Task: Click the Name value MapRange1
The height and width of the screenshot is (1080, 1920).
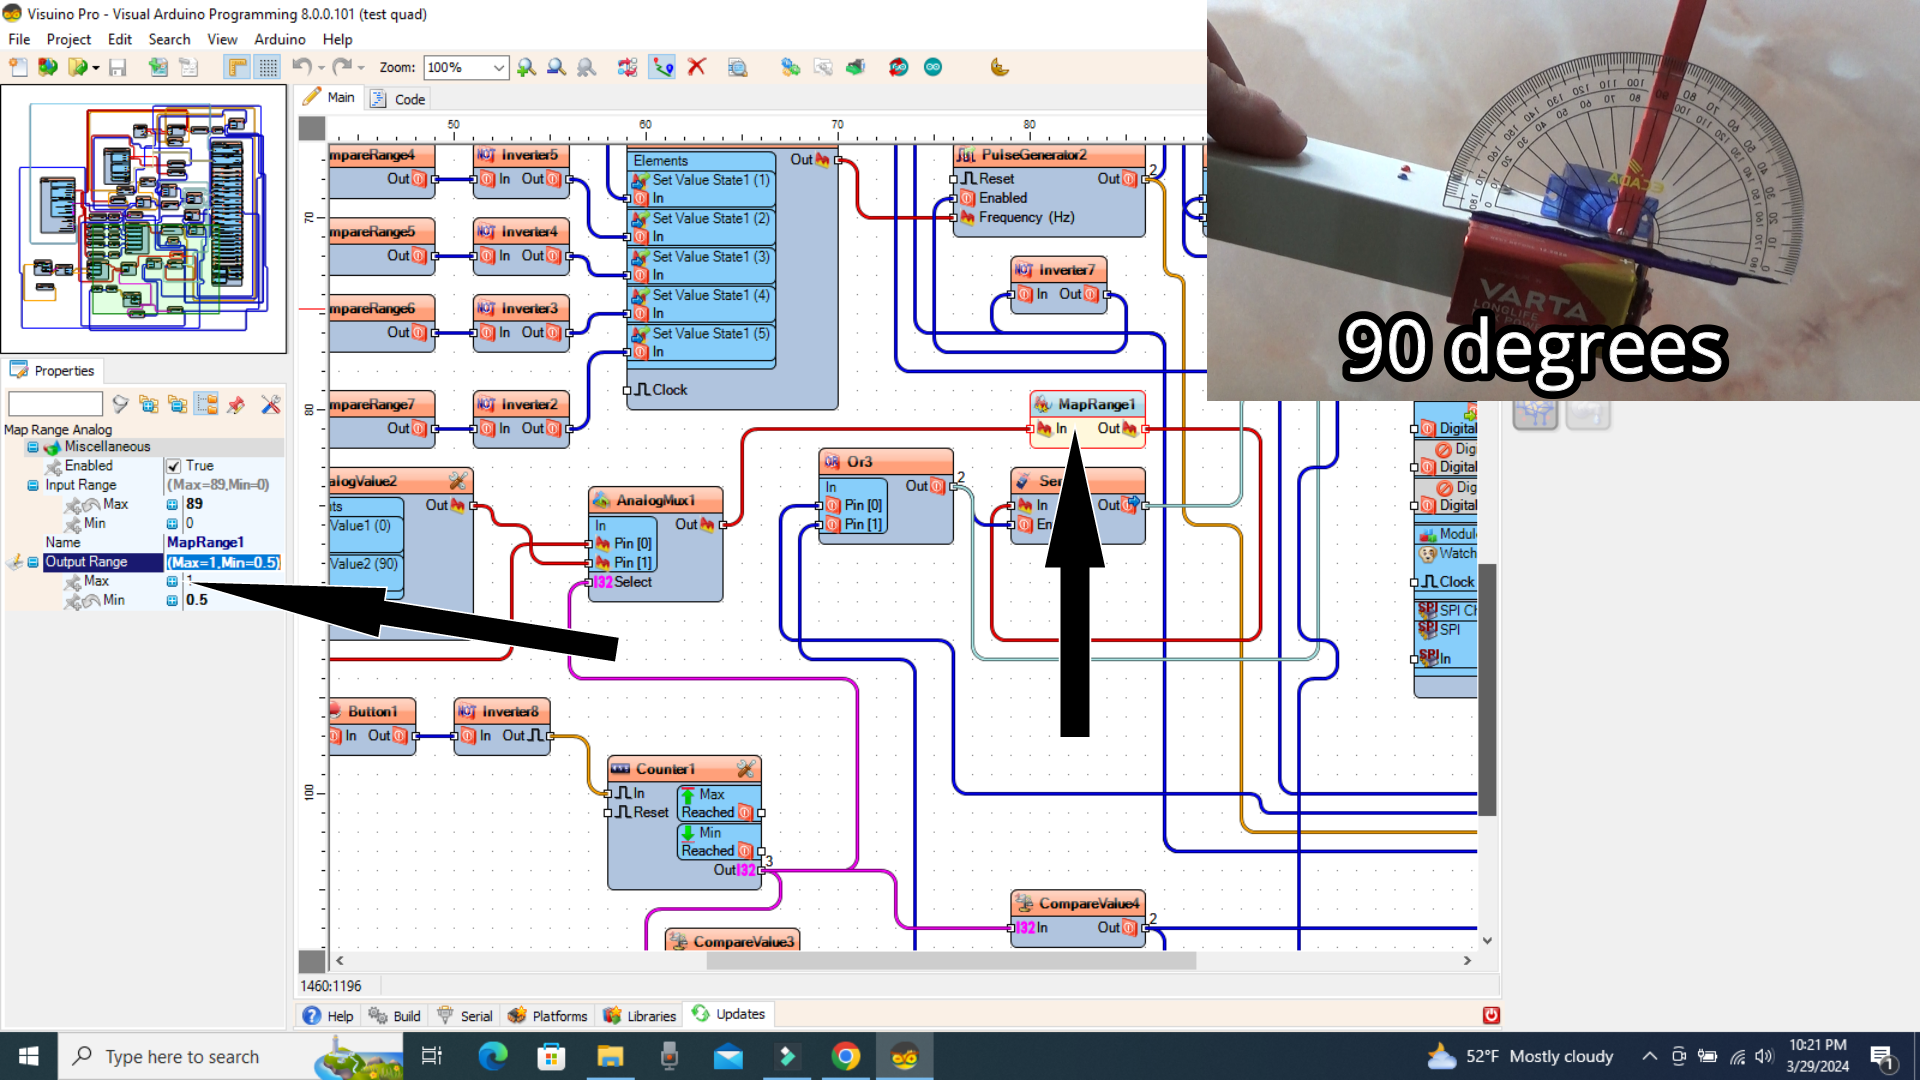Action: [x=205, y=542]
